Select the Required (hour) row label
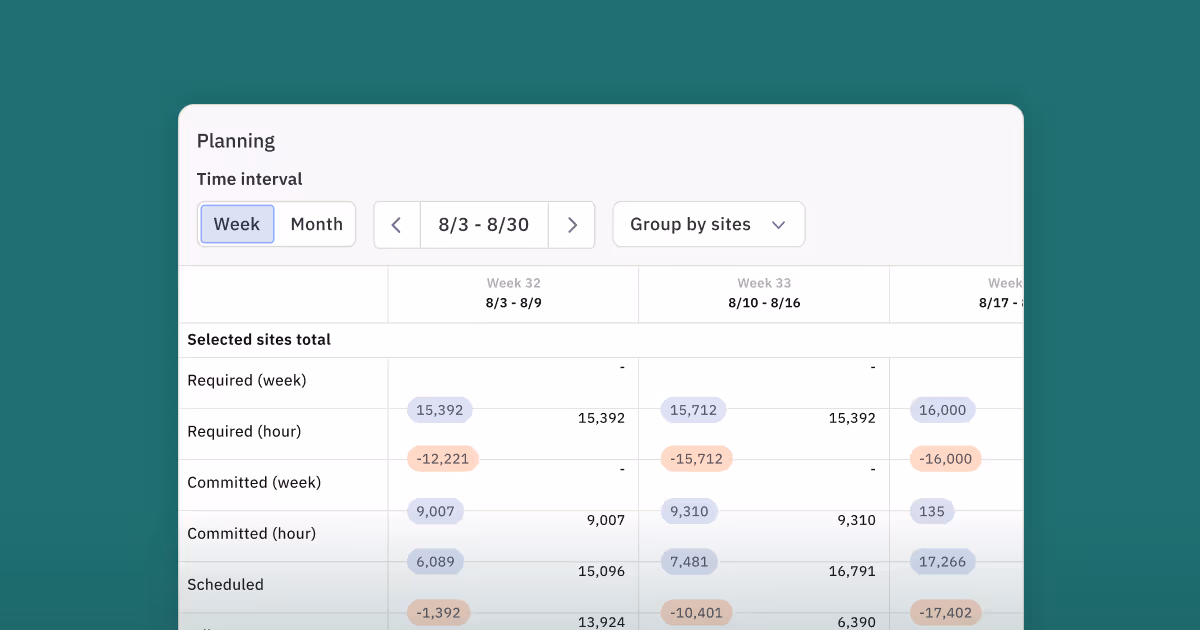This screenshot has width=1200, height=630. [244, 431]
